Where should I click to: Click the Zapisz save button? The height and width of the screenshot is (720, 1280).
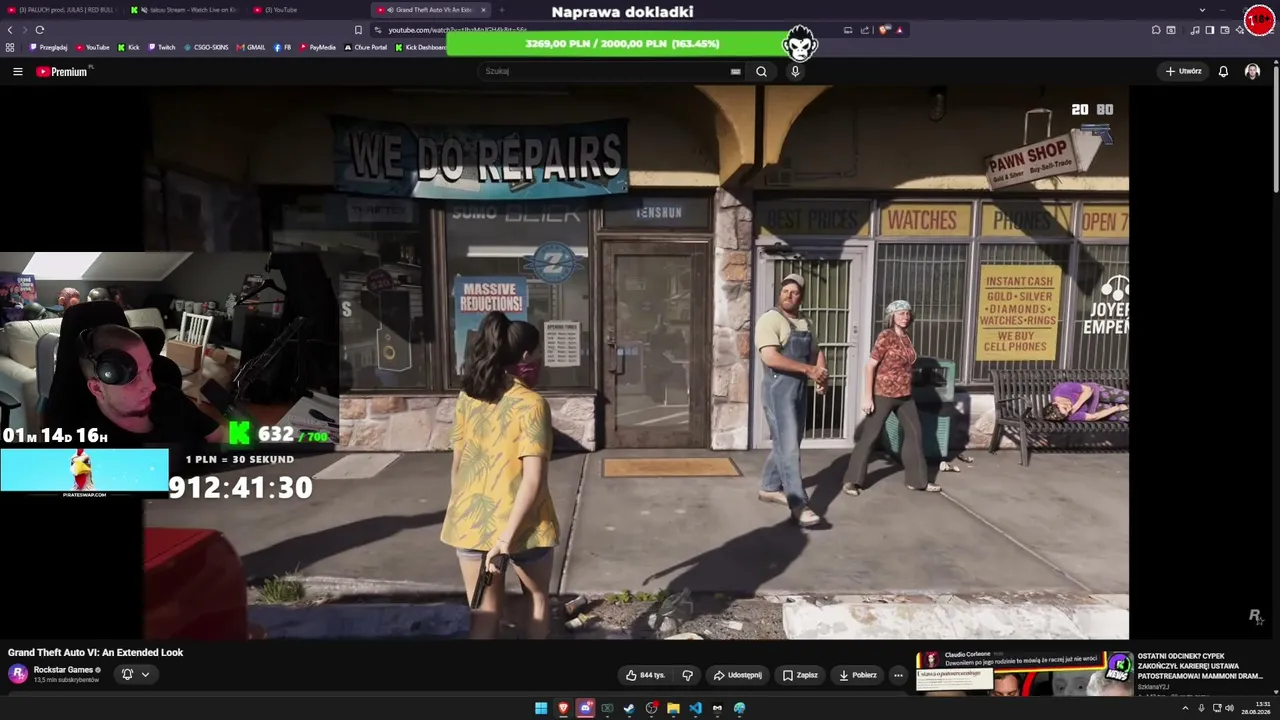coord(800,675)
